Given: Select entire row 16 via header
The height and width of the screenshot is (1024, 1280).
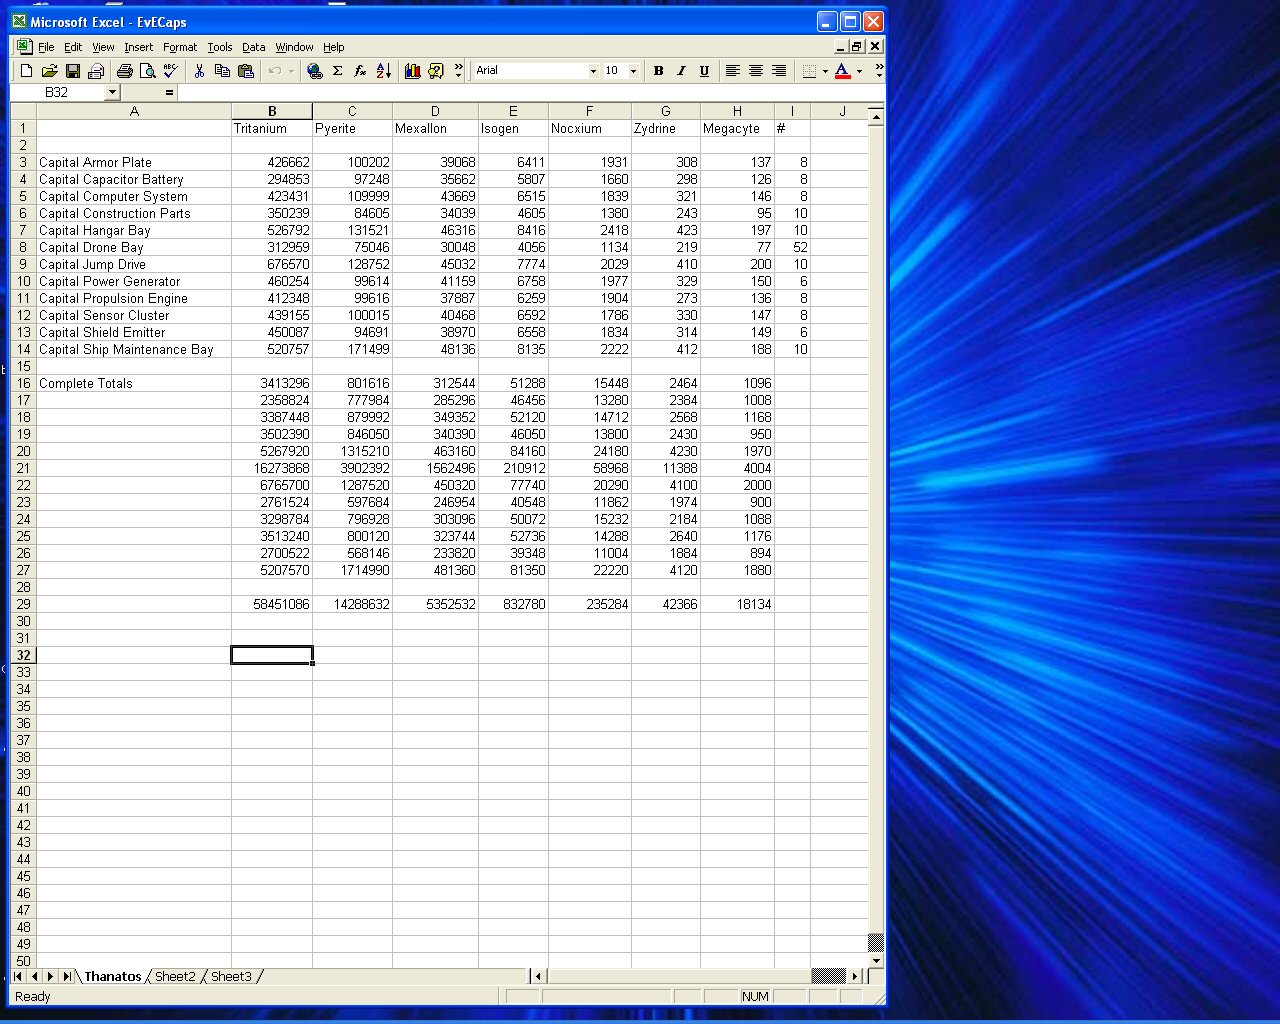Looking at the screenshot, I should (23, 384).
